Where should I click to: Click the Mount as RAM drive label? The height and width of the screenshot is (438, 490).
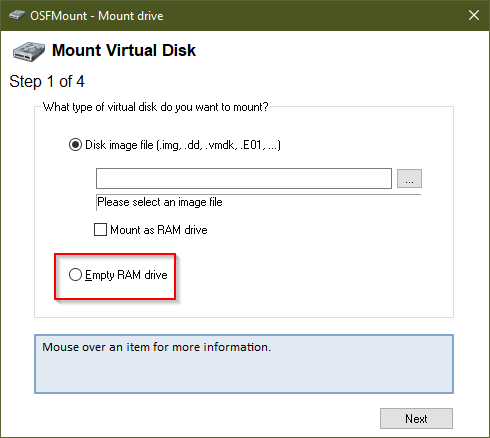[x=159, y=230]
